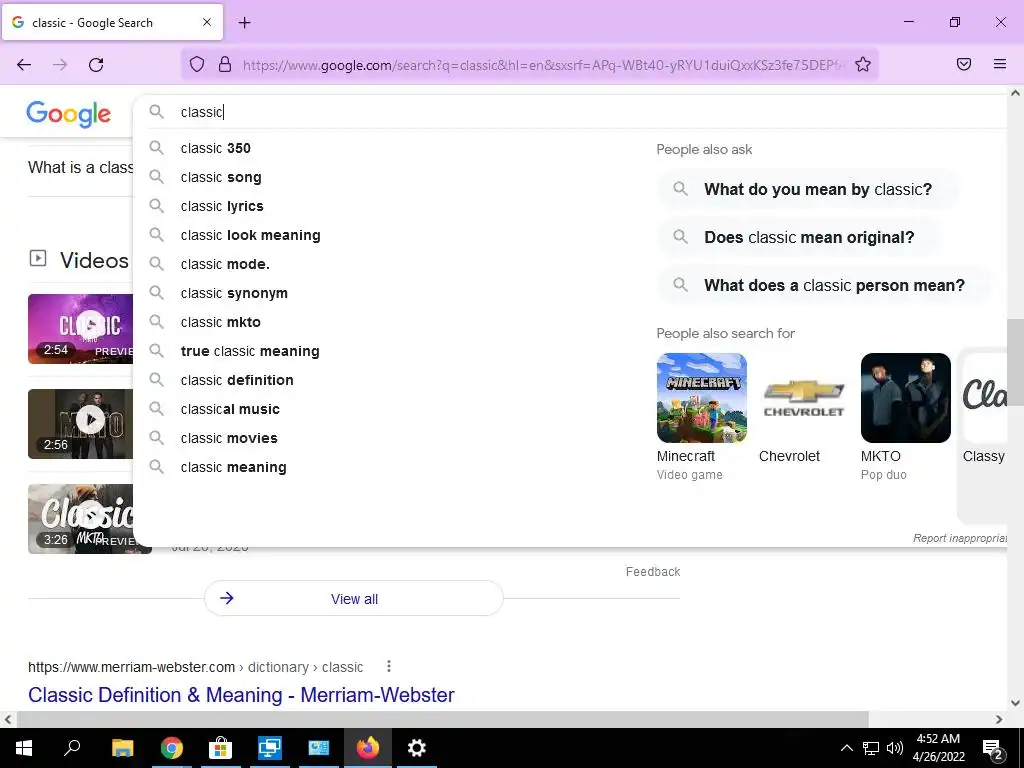Screen dimensions: 1024x768
Task: Play the 2:56 MKTO video thumbnail
Action: point(80,424)
